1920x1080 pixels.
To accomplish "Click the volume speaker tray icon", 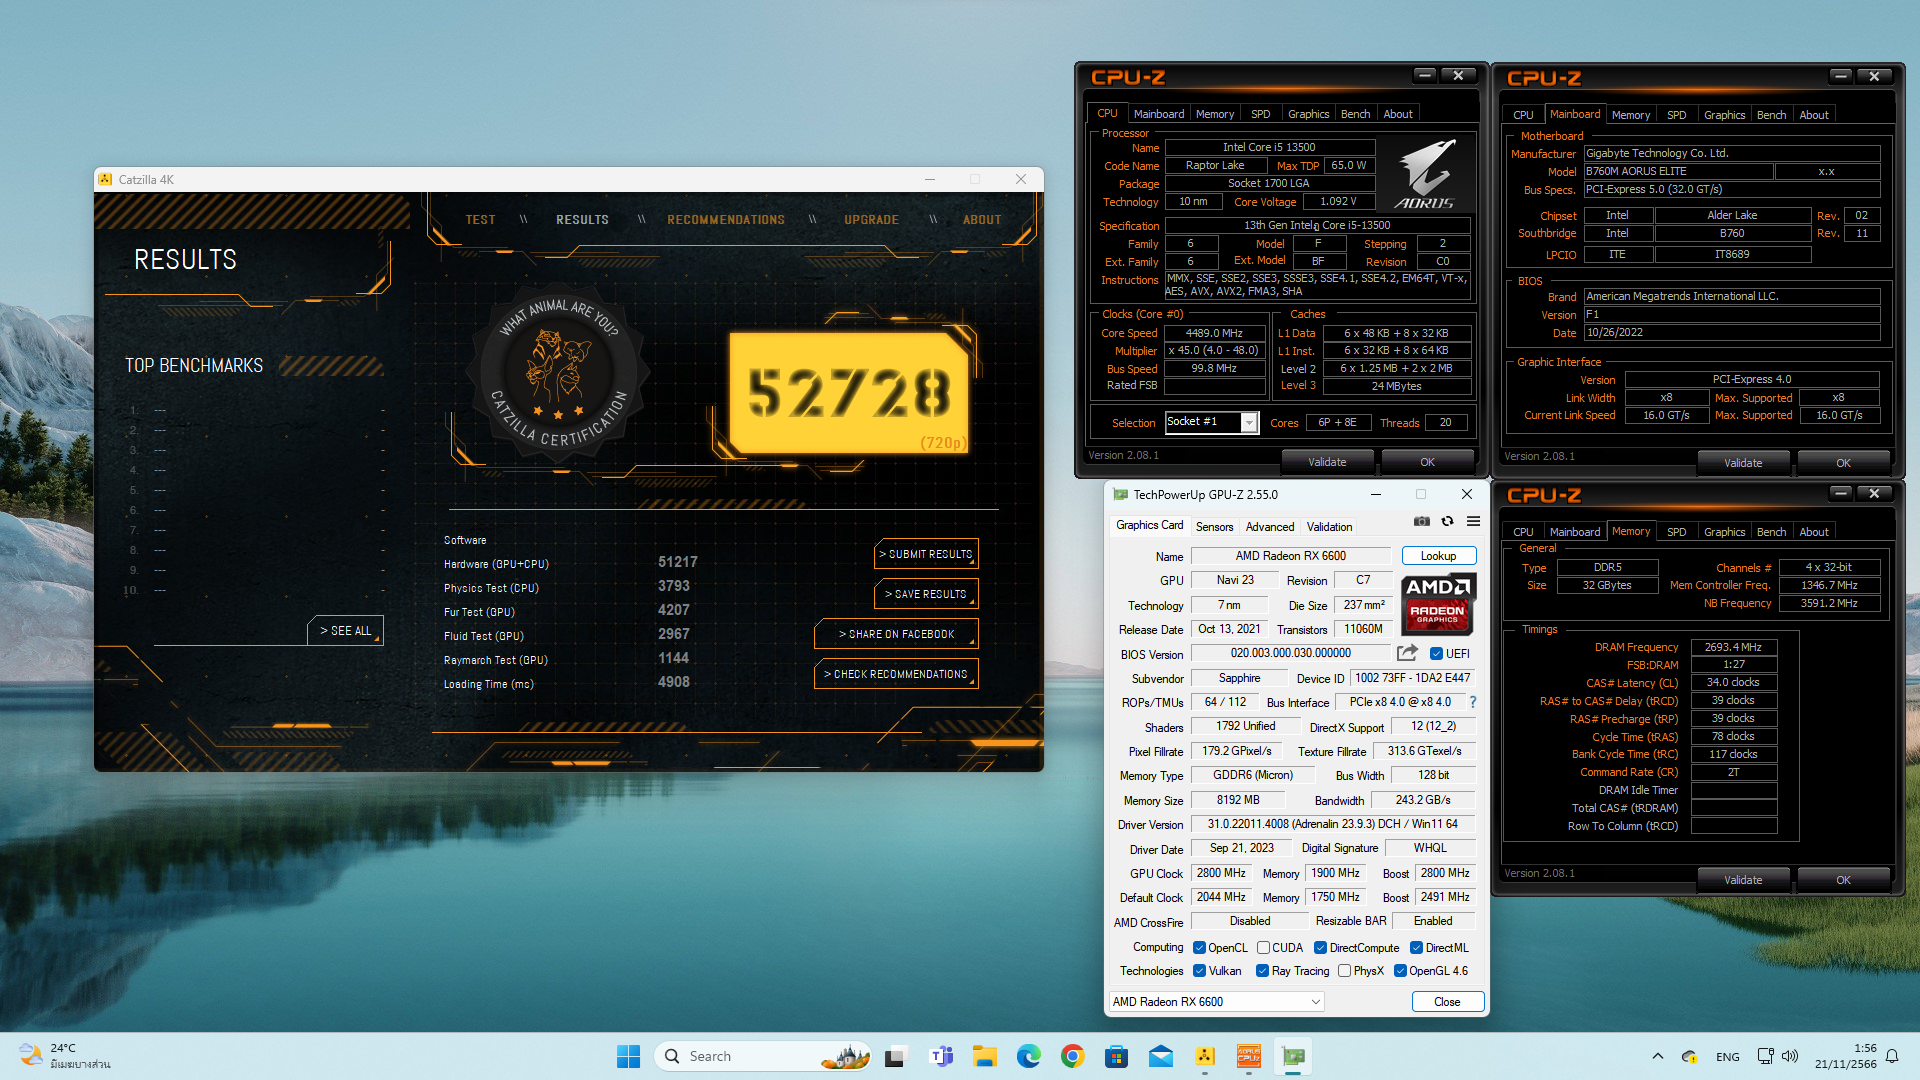I will 1790,1056.
